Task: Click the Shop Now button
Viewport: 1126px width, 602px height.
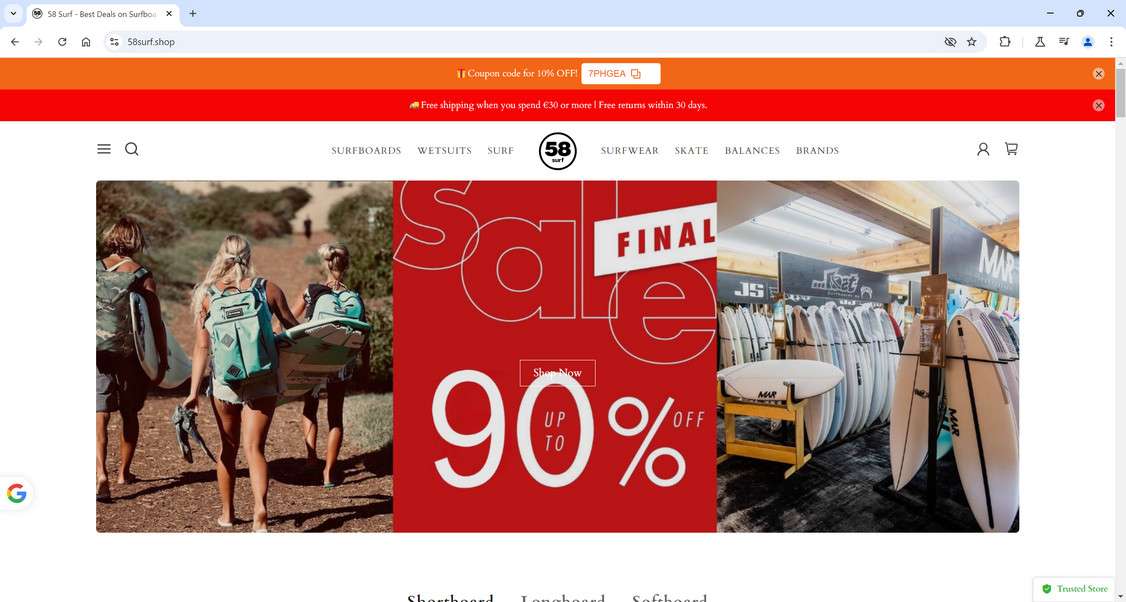Action: [557, 373]
